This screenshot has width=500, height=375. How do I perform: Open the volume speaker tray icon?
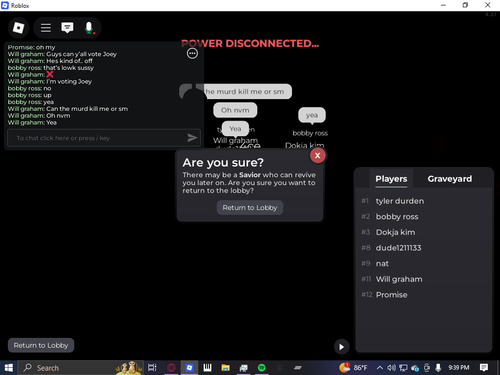click(x=391, y=368)
